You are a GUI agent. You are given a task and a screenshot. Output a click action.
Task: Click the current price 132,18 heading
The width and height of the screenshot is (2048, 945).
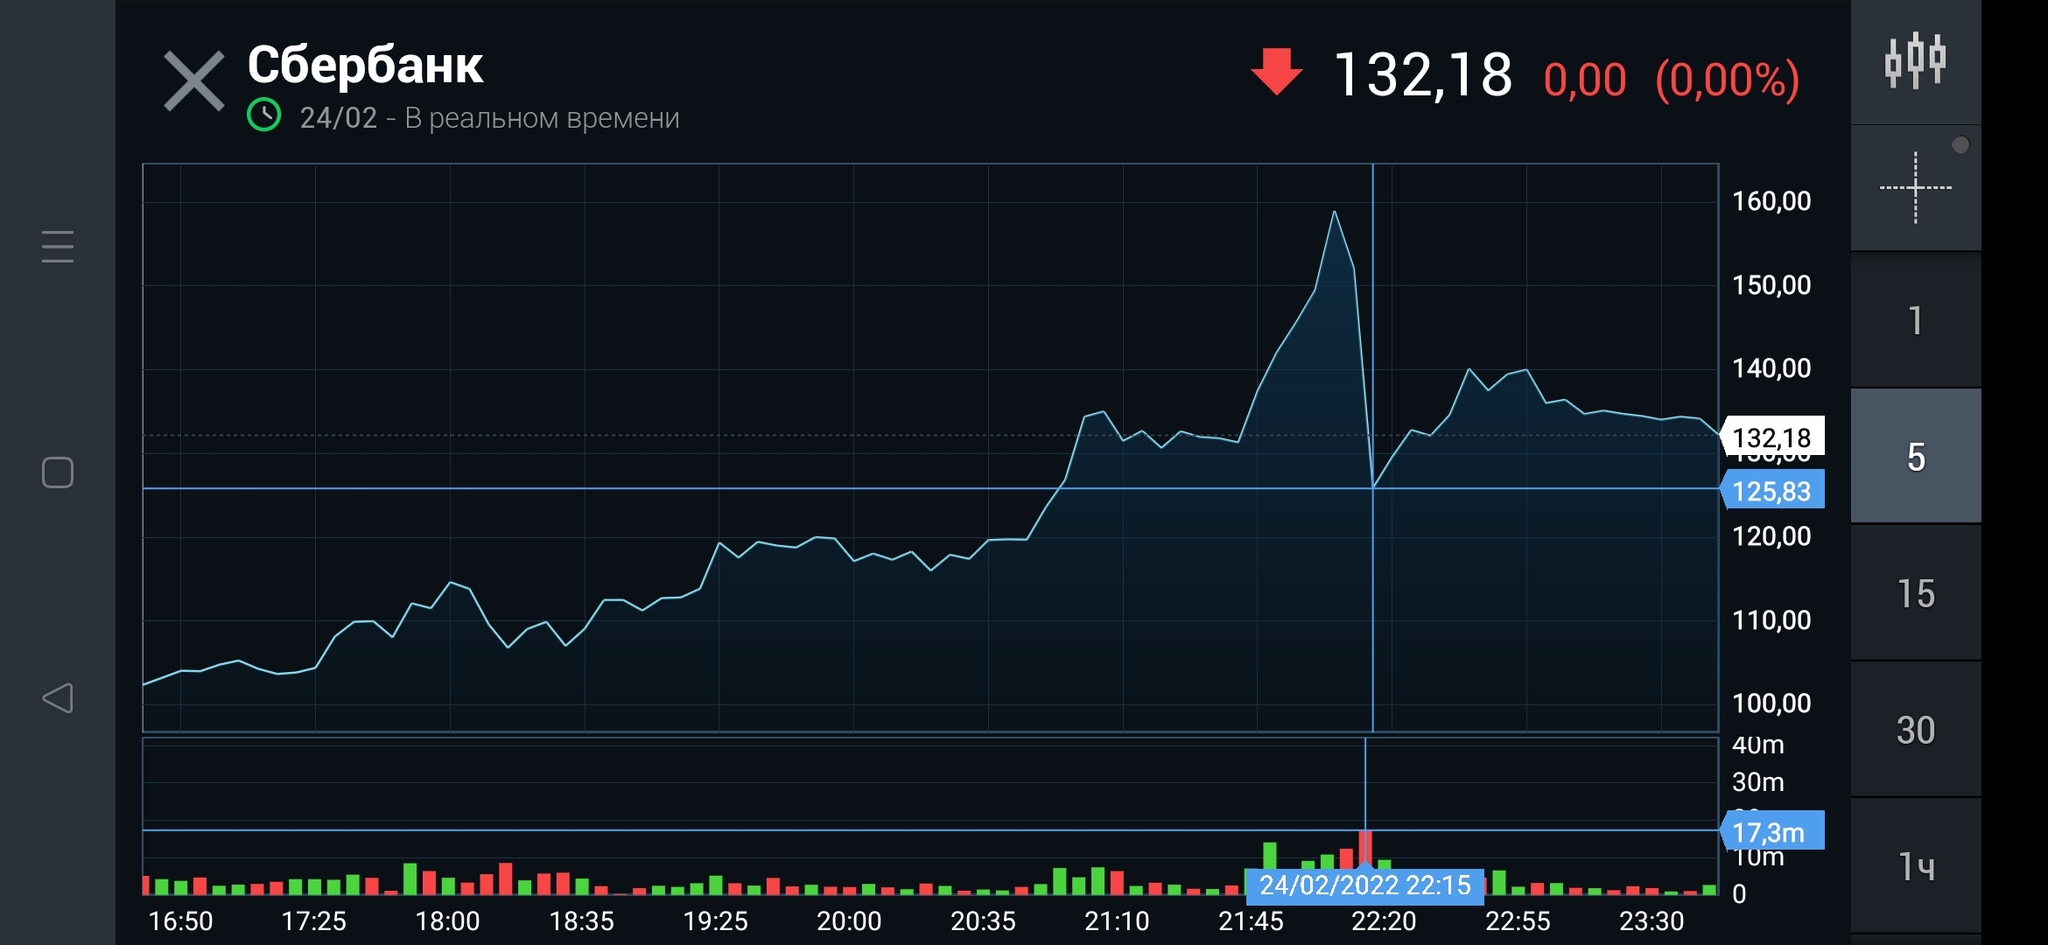[x=1423, y=75]
